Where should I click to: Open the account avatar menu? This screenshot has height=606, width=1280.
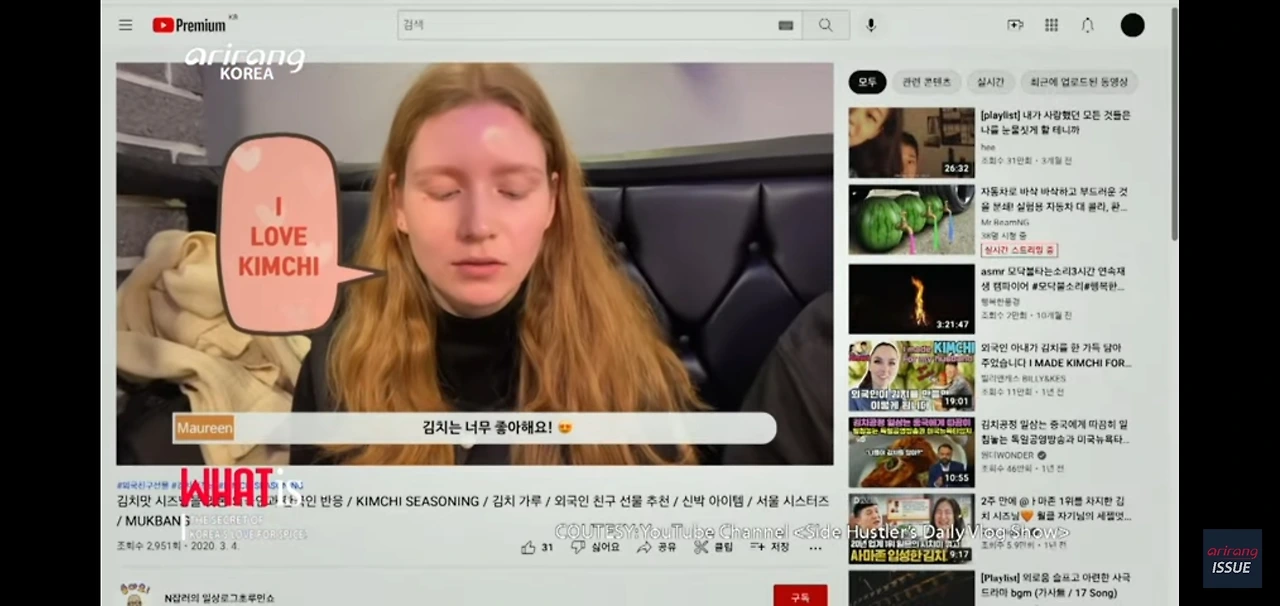[x=1132, y=25]
